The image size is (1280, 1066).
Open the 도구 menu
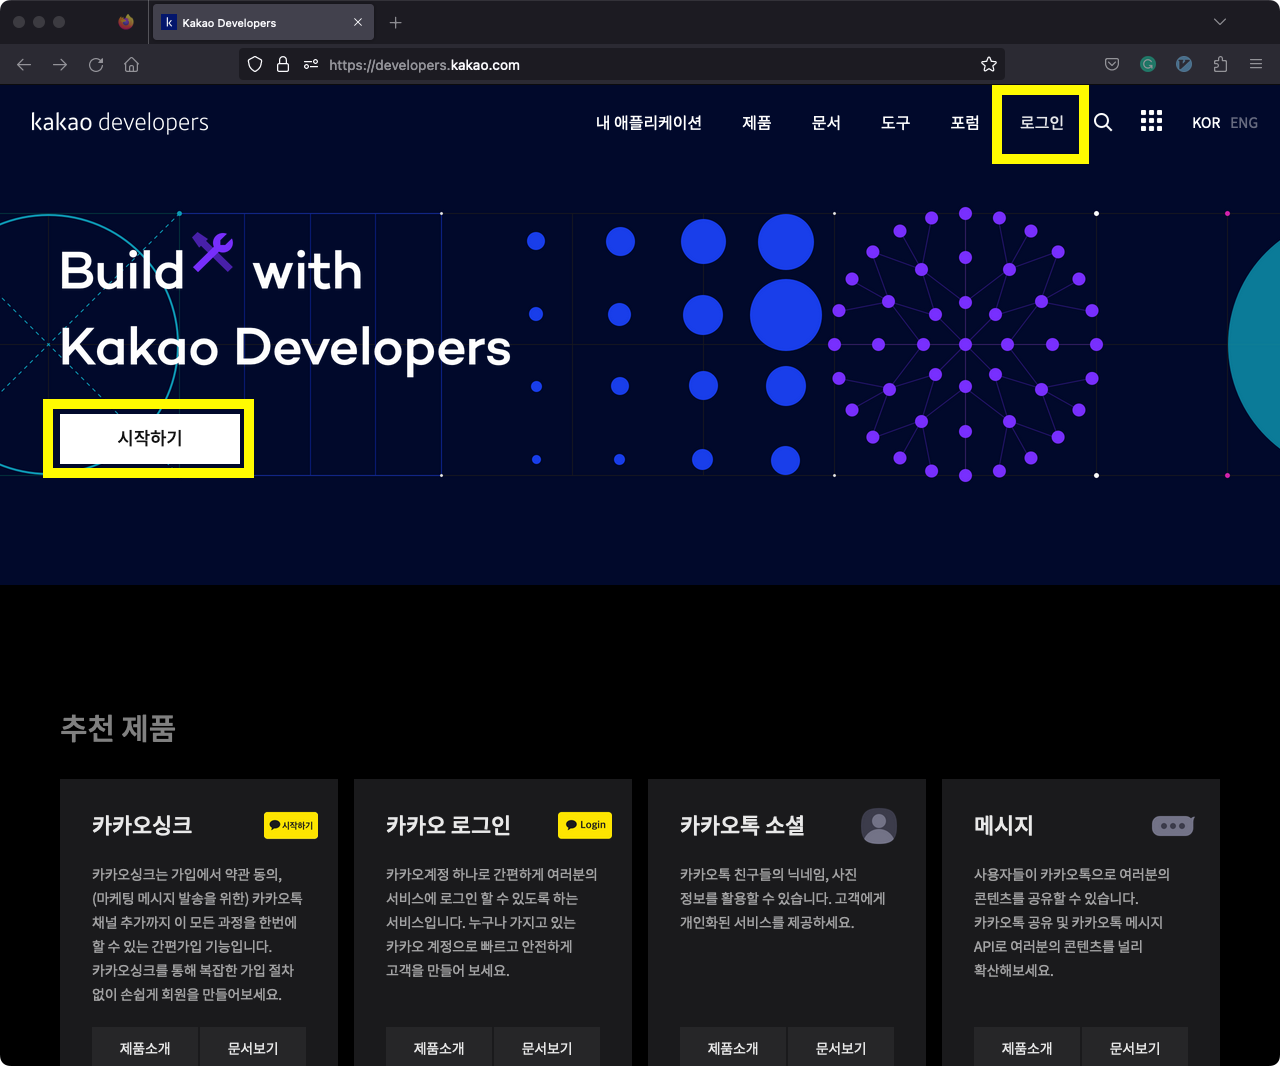pyautogui.click(x=895, y=122)
